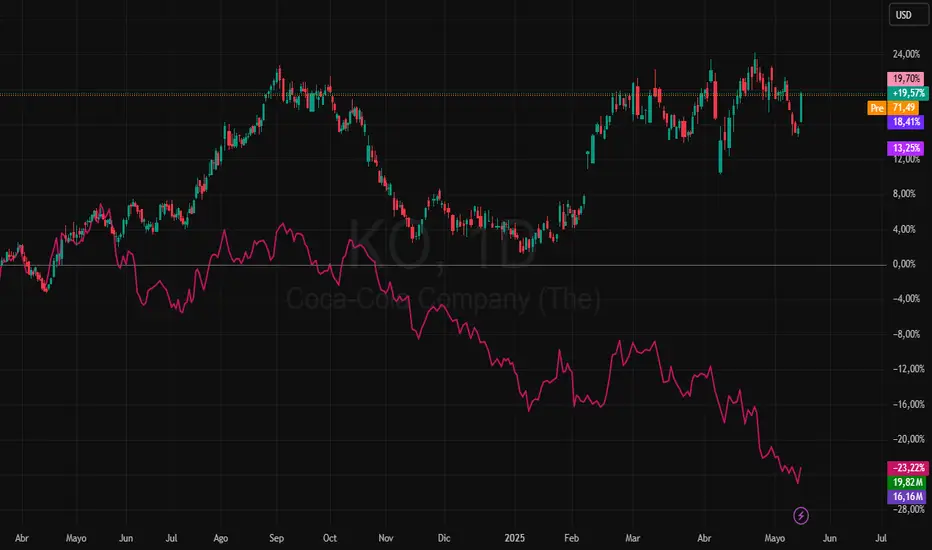Click the Mar month label
The image size is (932, 550).
point(632,538)
